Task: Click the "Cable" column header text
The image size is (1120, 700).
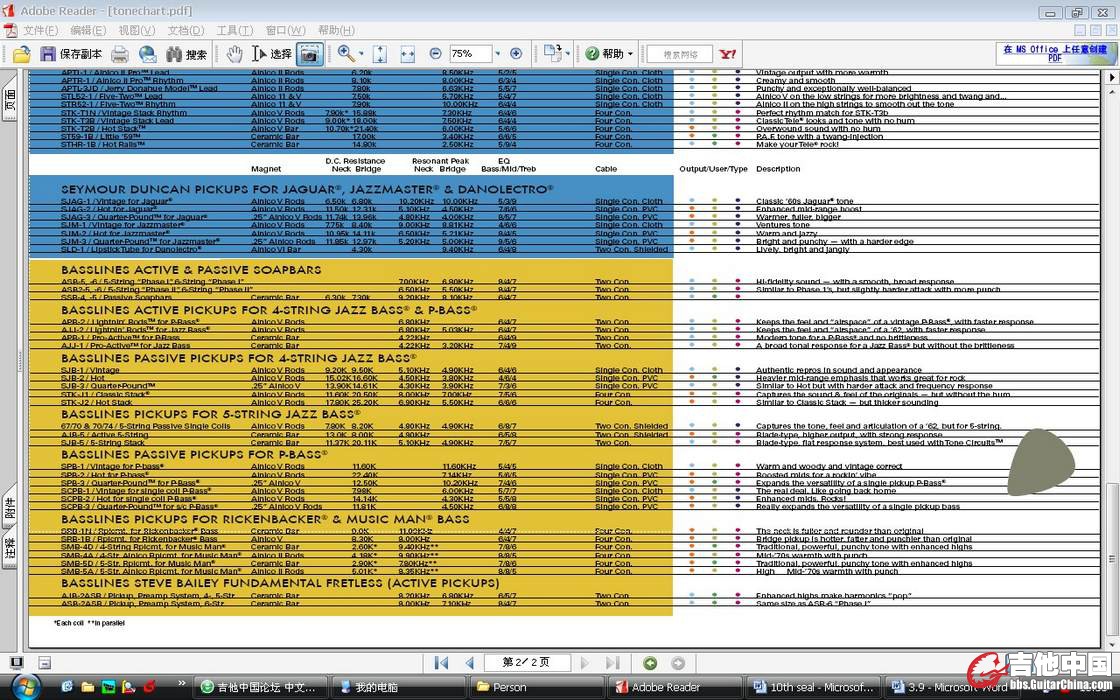Action: (x=606, y=169)
